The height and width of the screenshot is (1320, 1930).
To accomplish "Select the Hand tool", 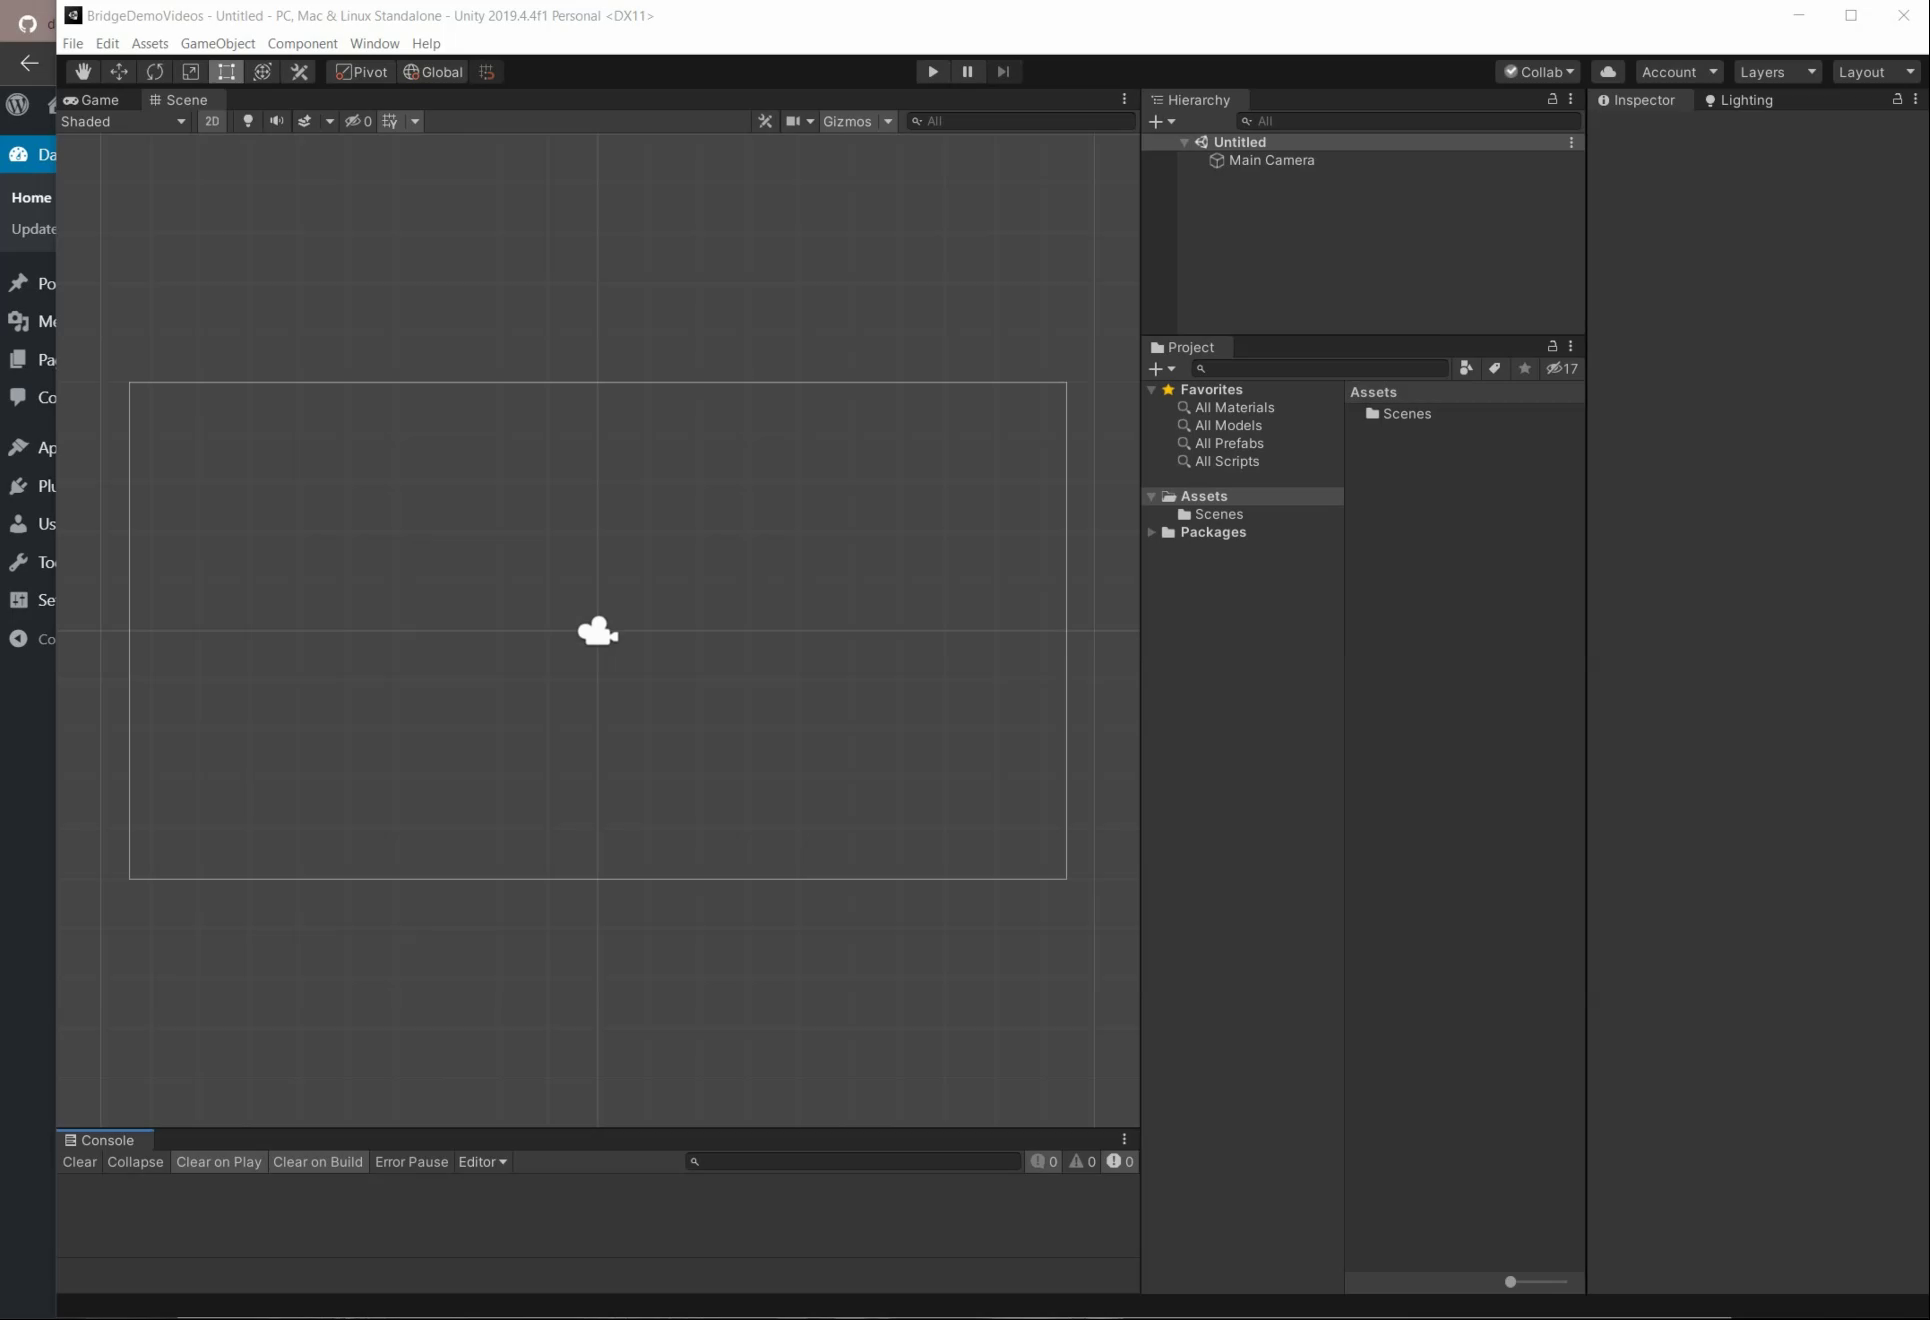I will [83, 72].
